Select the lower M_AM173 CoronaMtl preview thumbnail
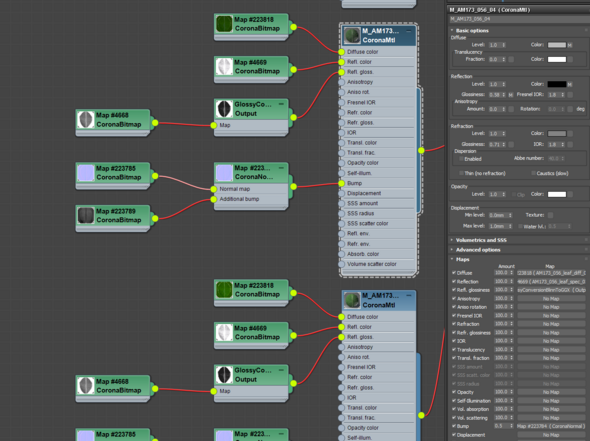 [352, 301]
